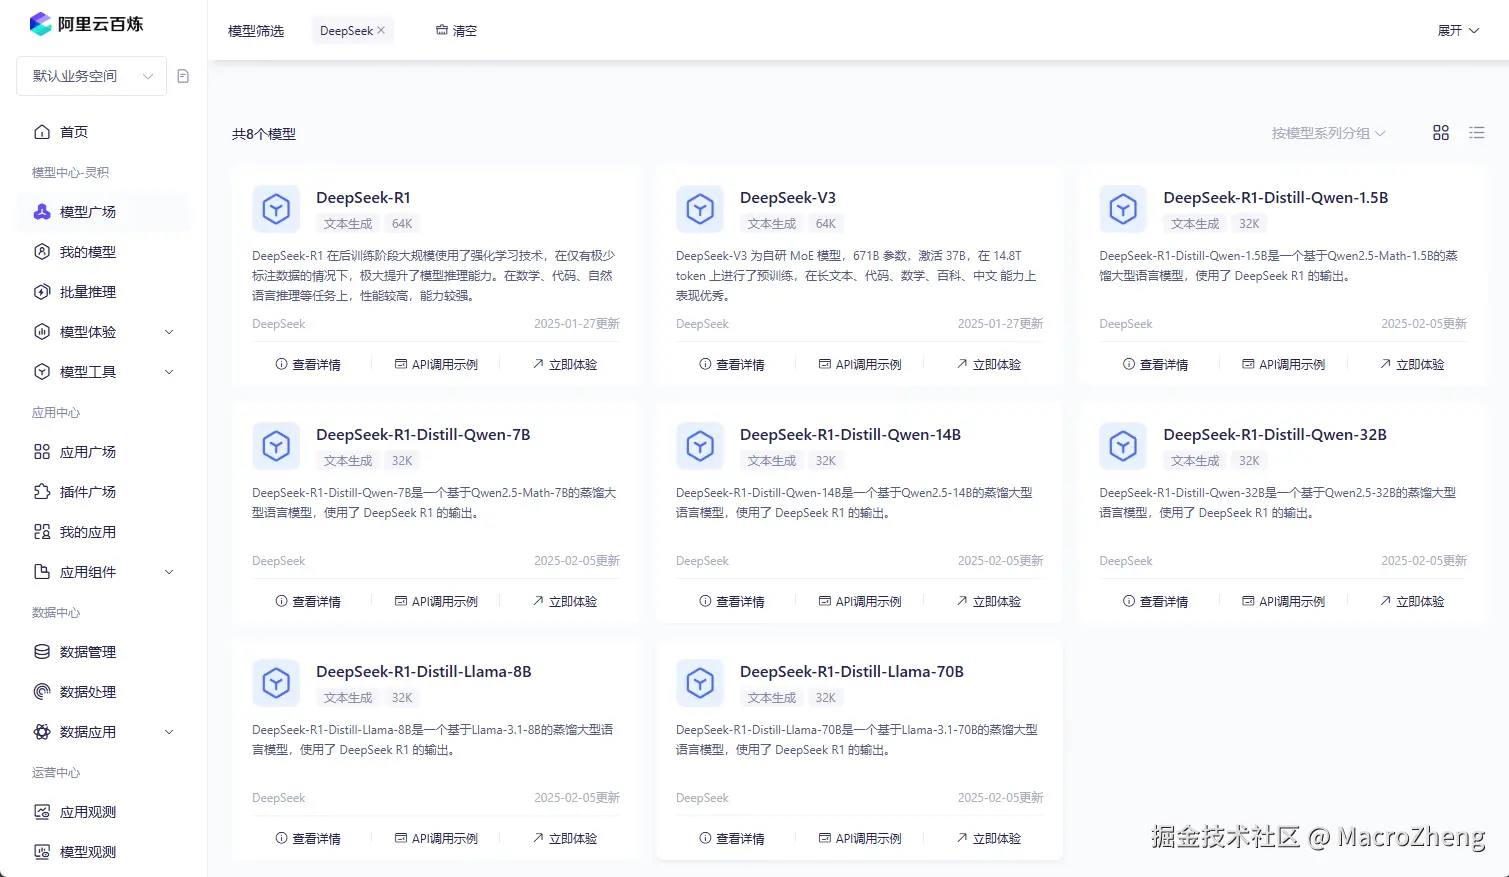Click 立即体验 for DeepSeek-R1-Distill-Qwen-32B
Image resolution: width=1509 pixels, height=877 pixels.
[1412, 602]
